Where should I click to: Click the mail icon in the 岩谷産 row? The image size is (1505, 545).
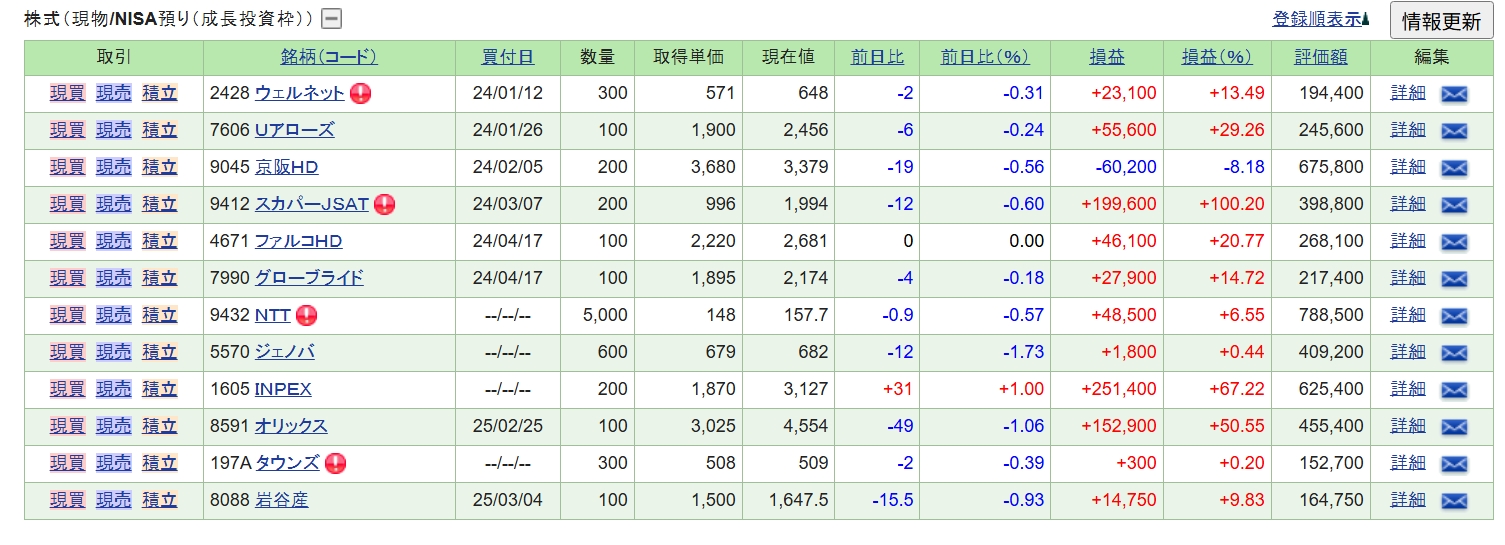[1453, 501]
